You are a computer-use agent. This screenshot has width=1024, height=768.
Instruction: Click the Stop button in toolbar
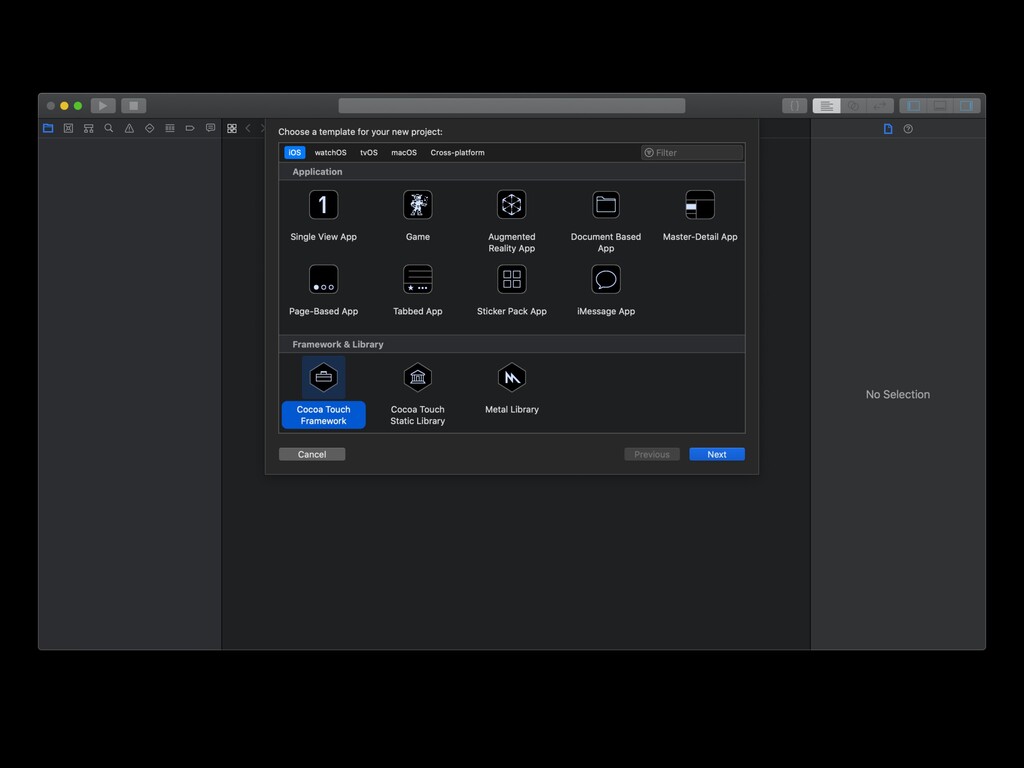(x=134, y=106)
